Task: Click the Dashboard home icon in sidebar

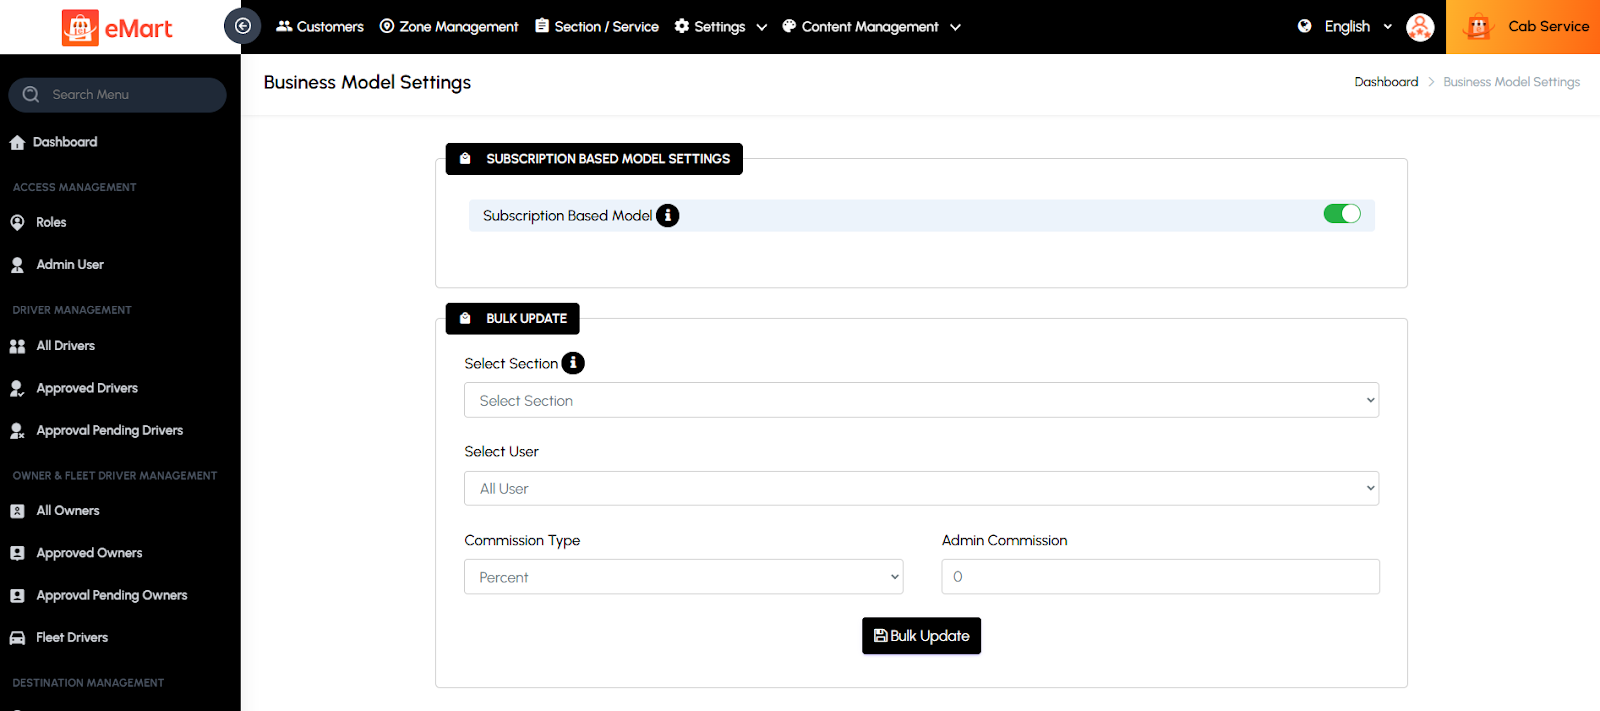Action: [x=17, y=142]
